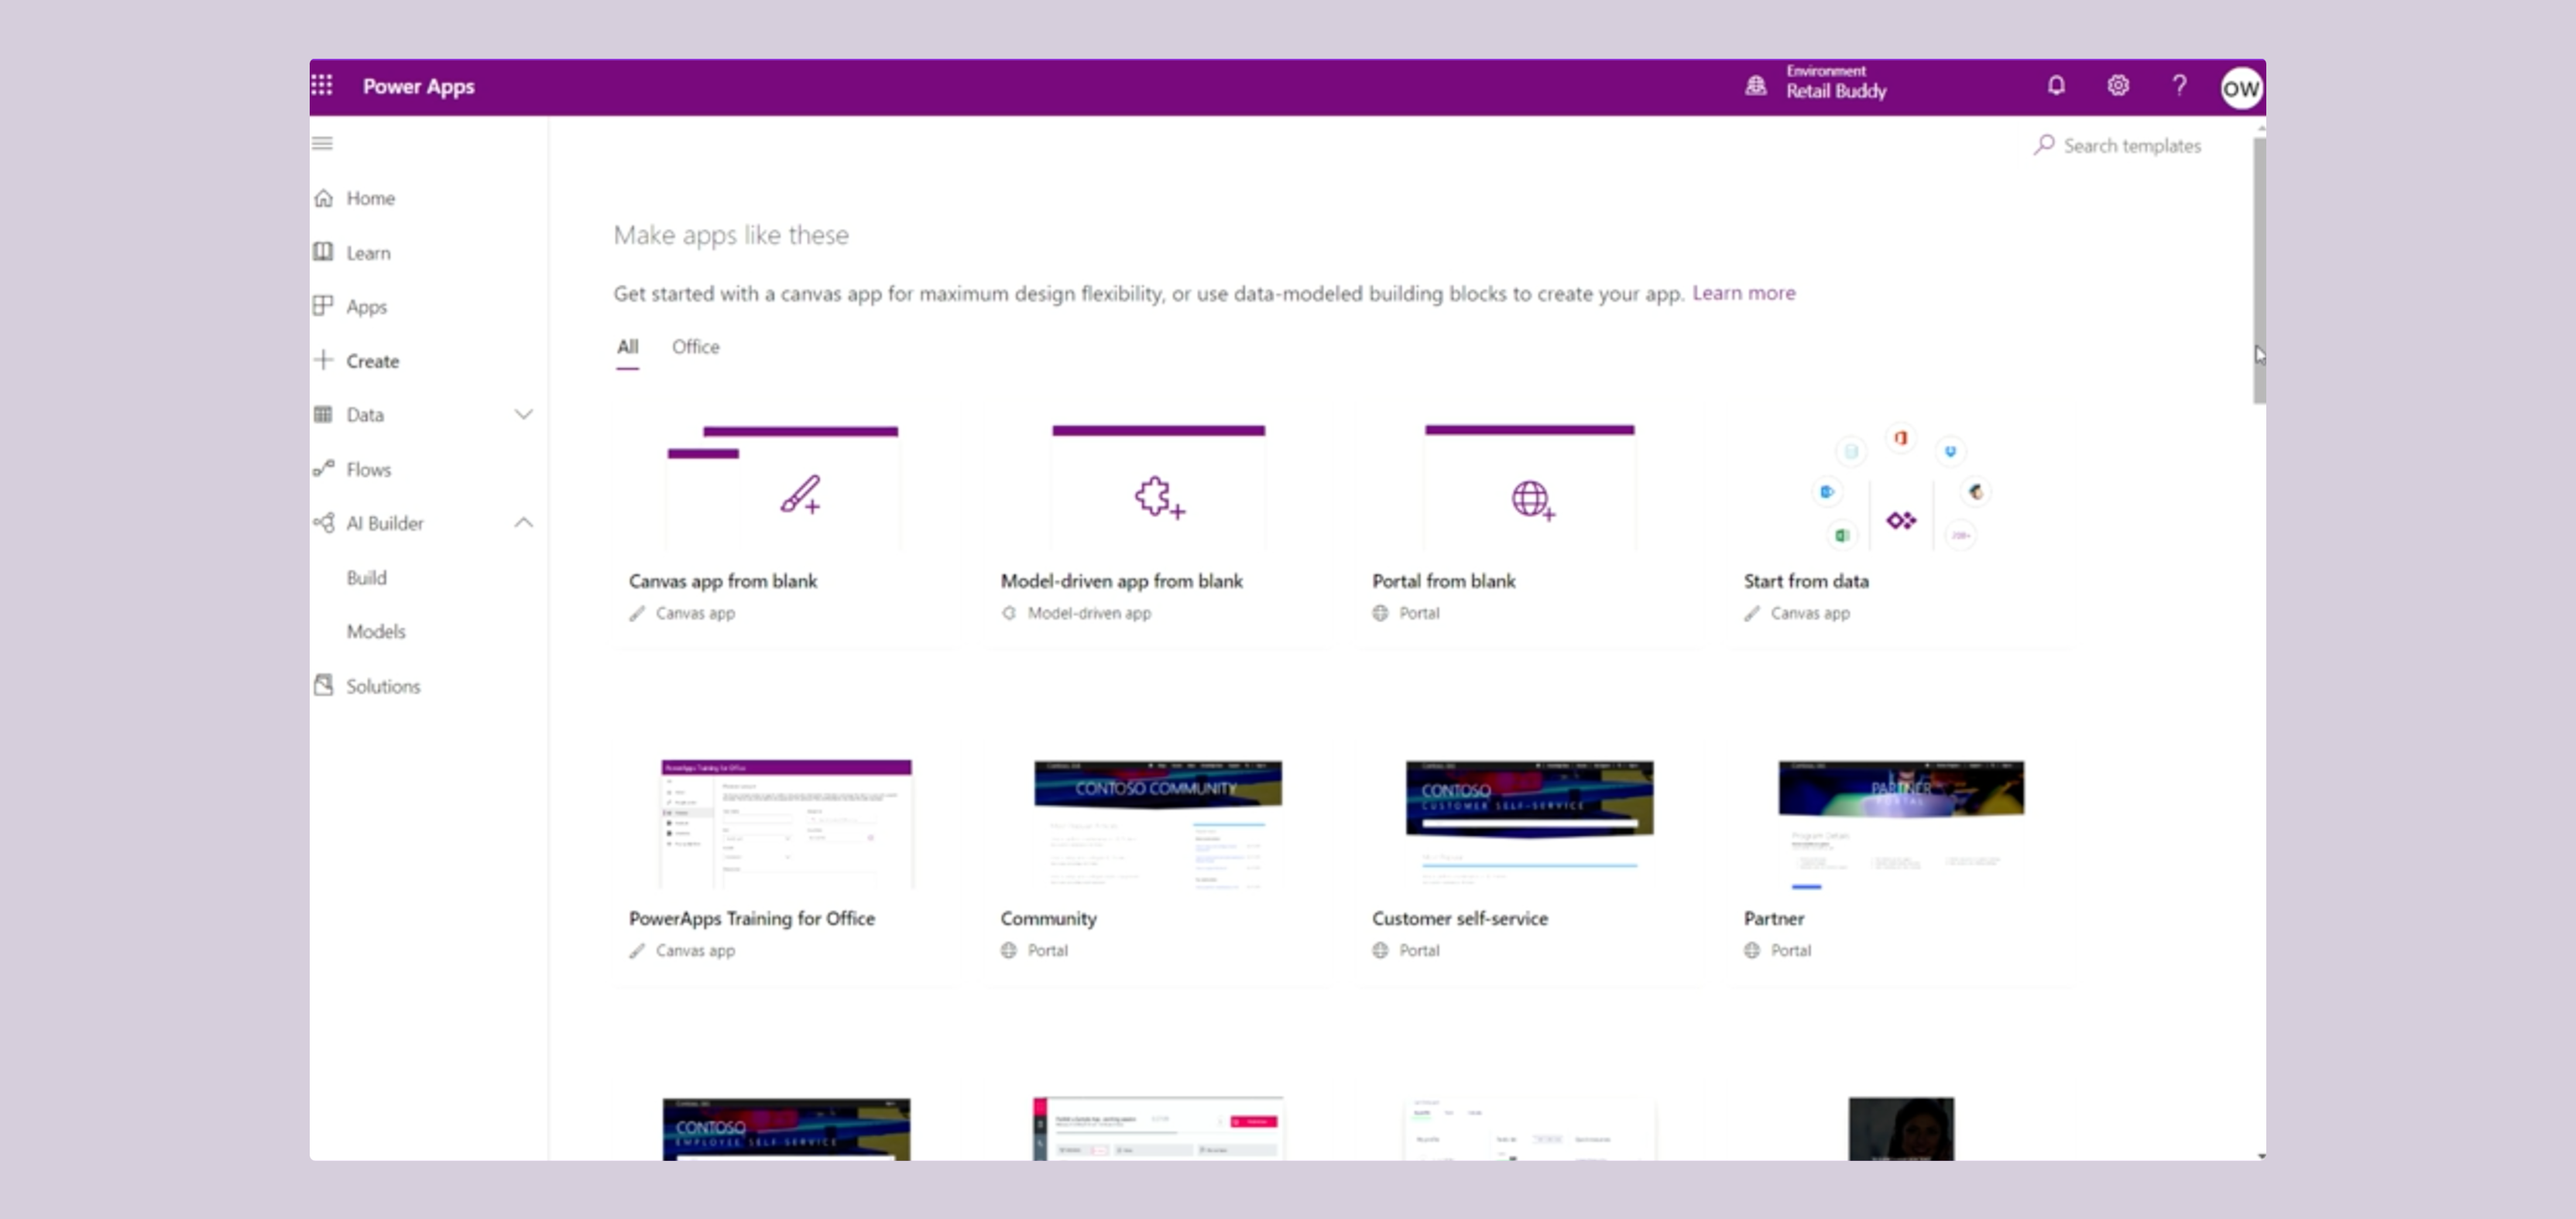This screenshot has height=1219, width=2576.
Task: Open Contoso Employee self-service thumbnail
Action: (786, 1129)
